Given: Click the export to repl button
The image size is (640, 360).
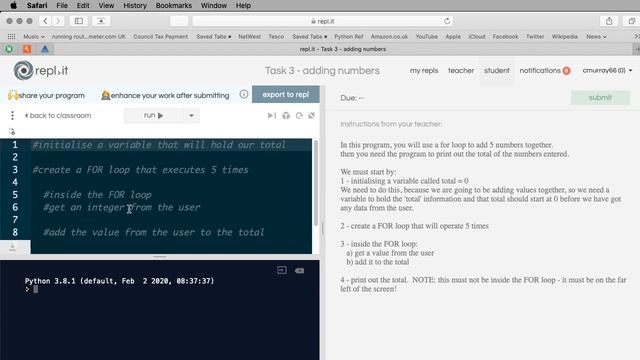Looking at the screenshot, I should click(286, 94).
